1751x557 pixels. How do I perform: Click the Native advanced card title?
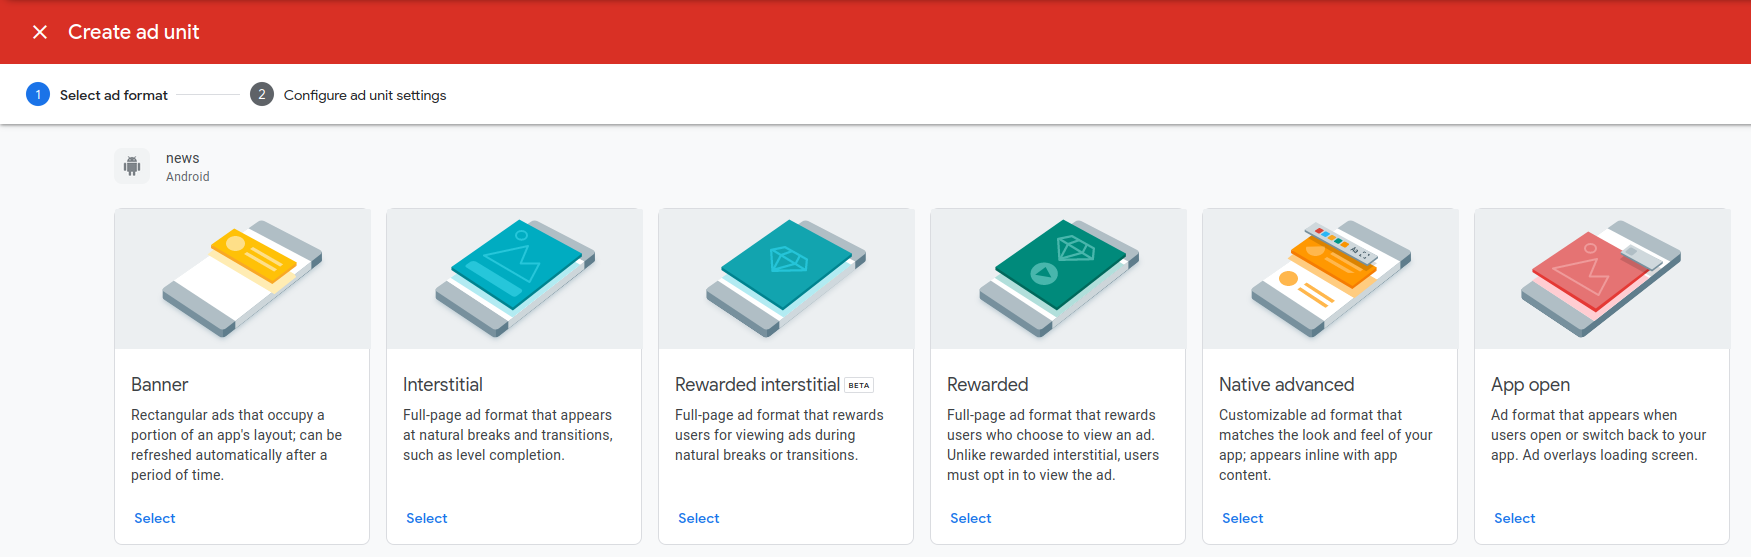click(x=1286, y=385)
